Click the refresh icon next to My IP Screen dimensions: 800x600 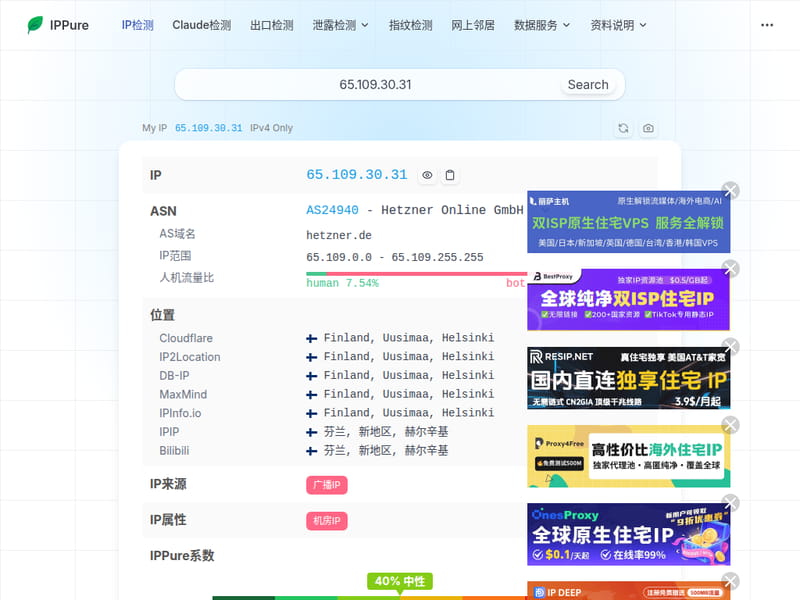pos(623,128)
